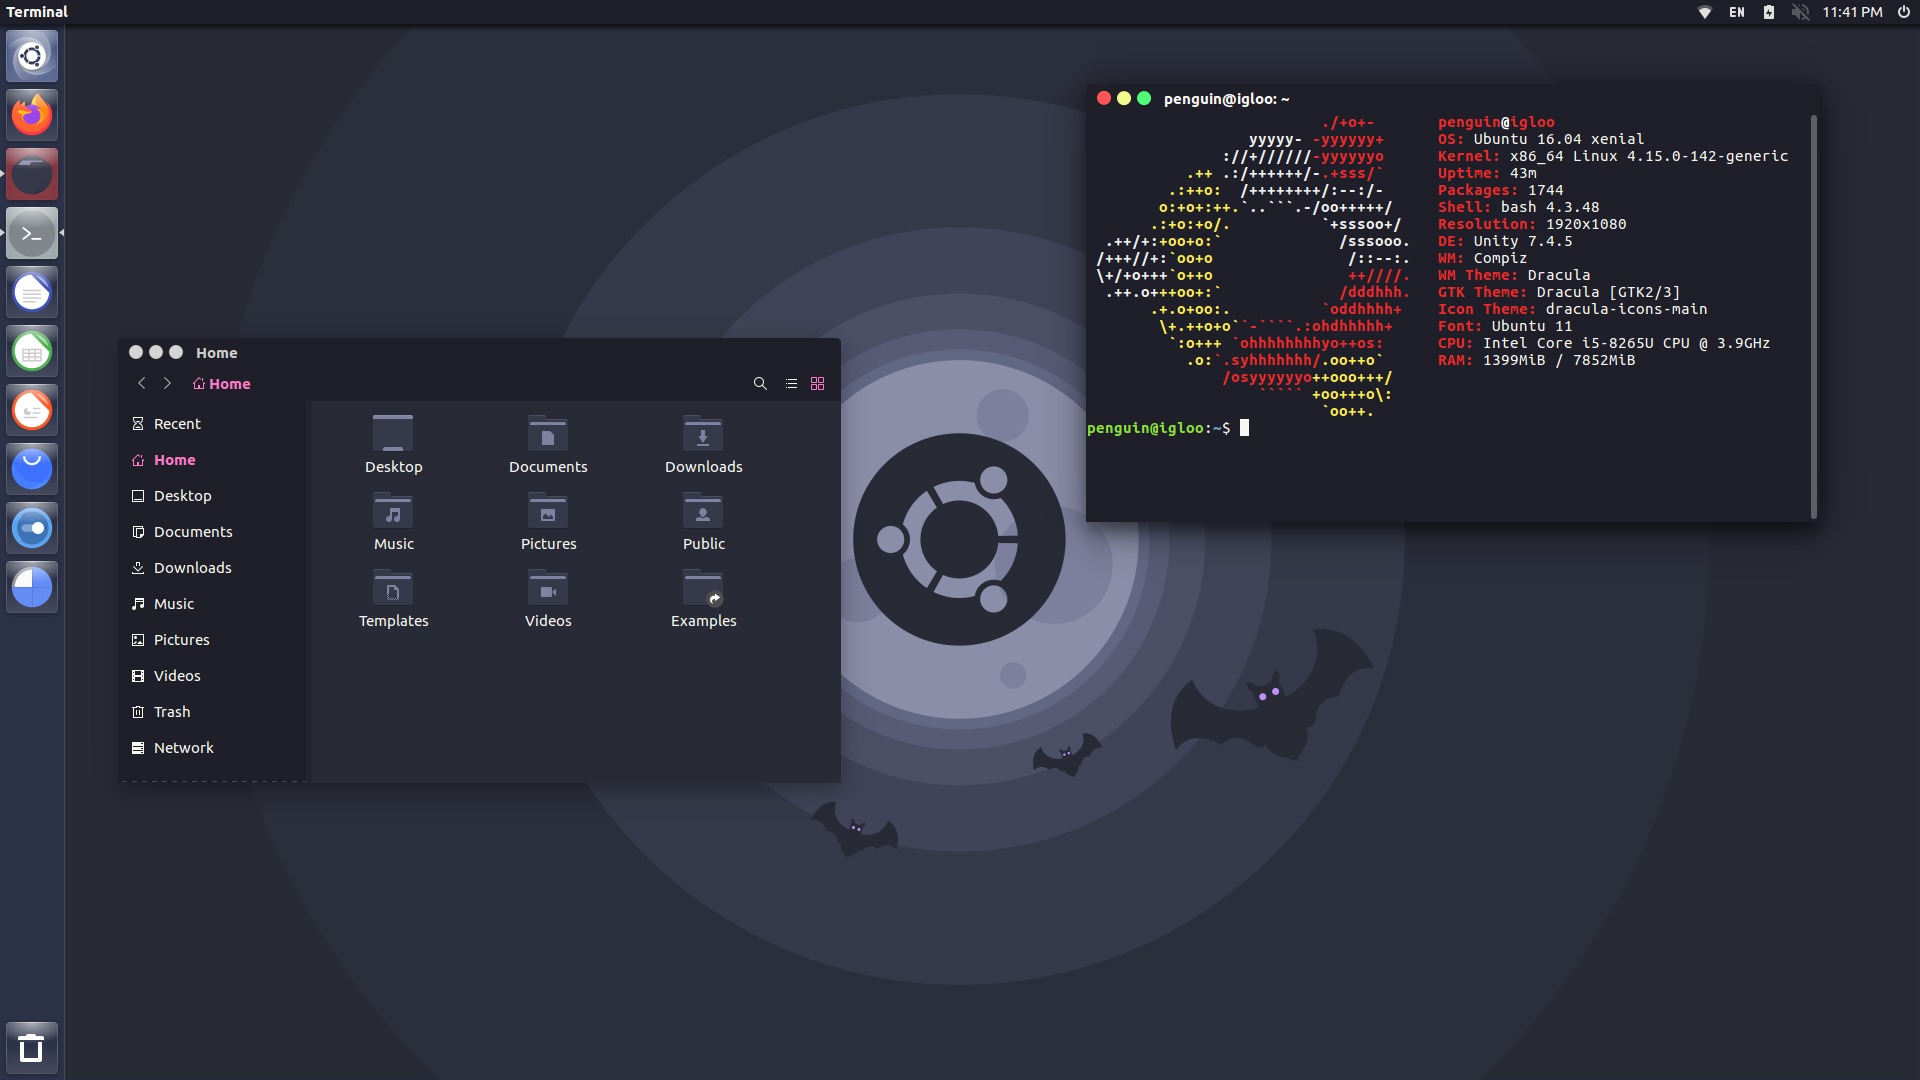Maximize the terminal with green button
1920x1080 pixels.
click(1144, 98)
